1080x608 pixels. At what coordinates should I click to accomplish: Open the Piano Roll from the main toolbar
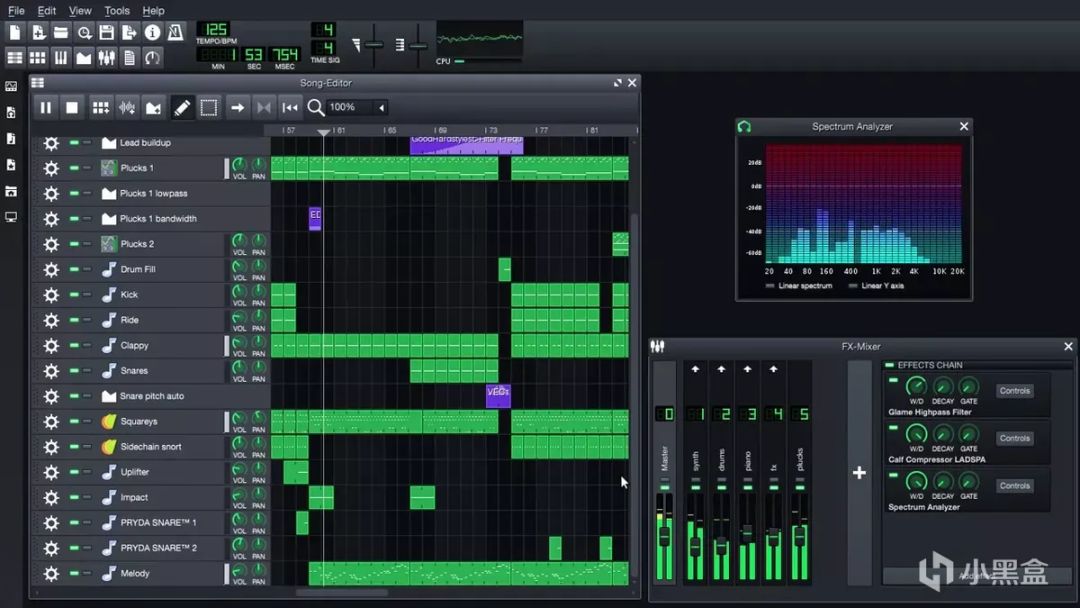(x=61, y=58)
